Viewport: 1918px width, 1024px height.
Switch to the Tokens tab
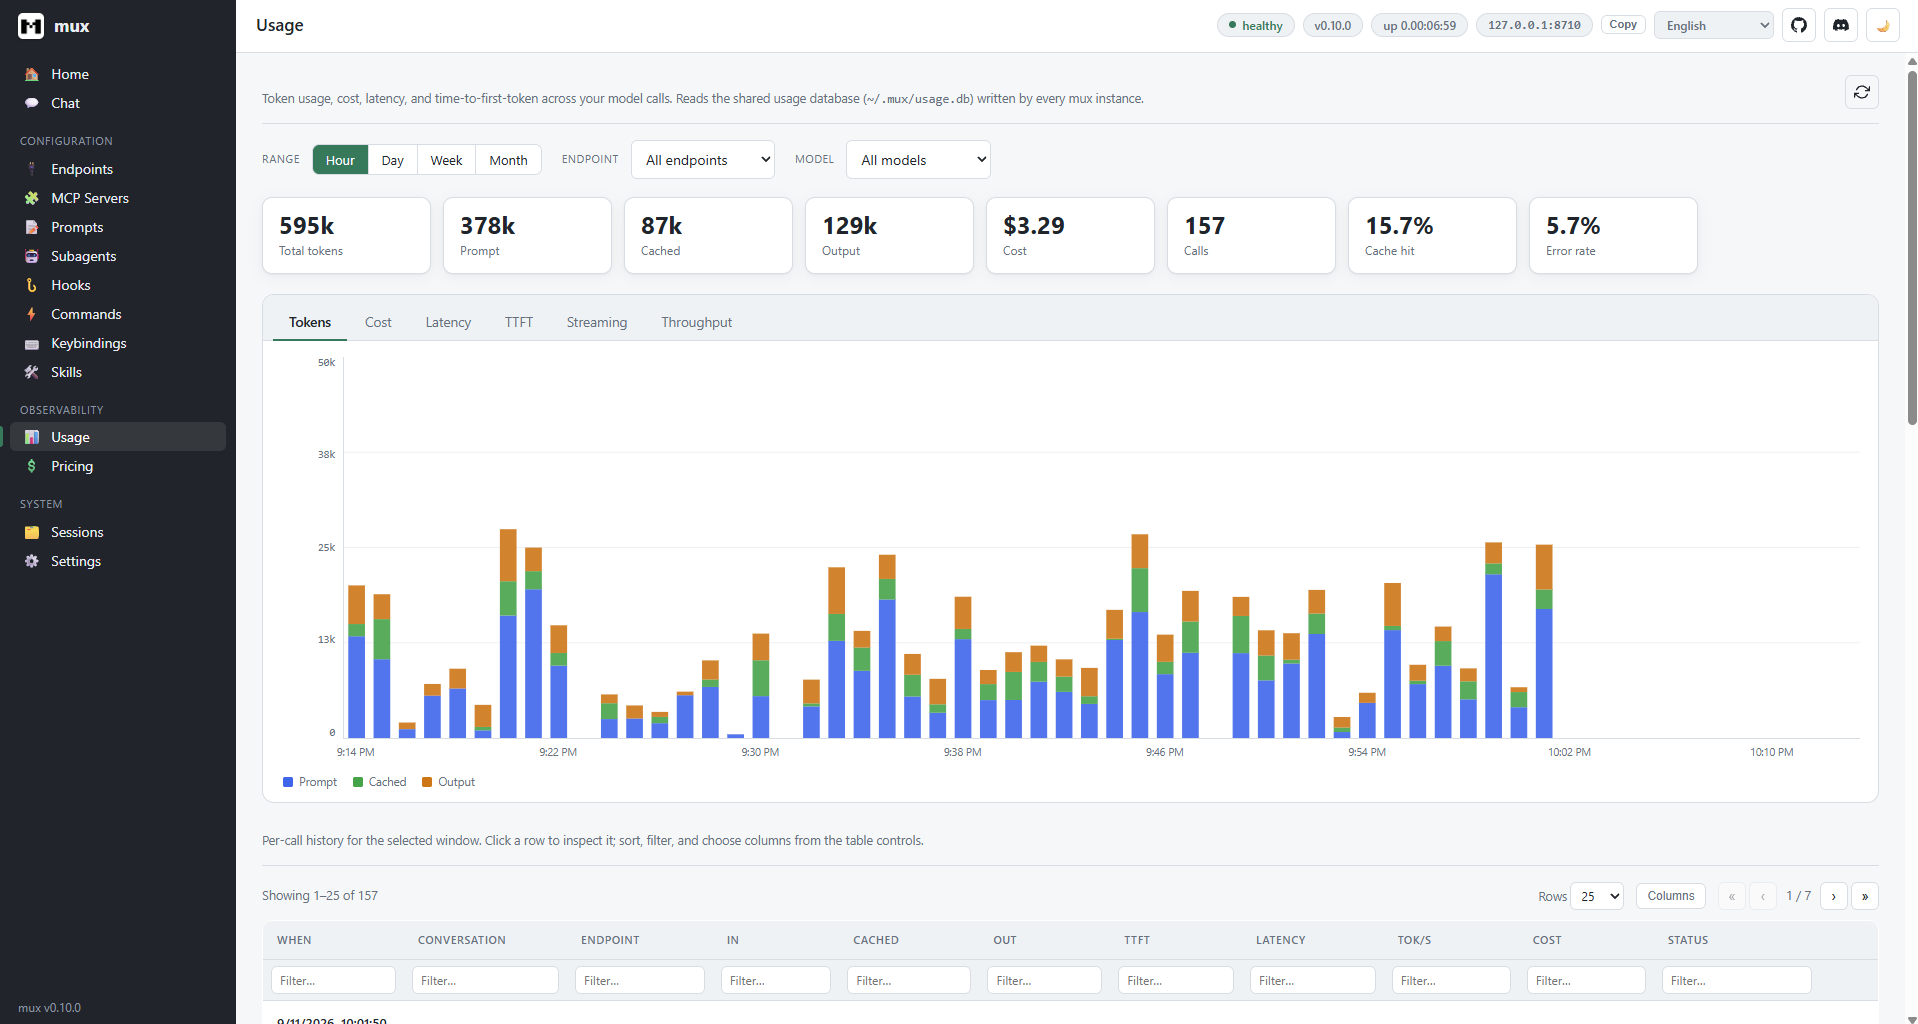[x=310, y=322]
